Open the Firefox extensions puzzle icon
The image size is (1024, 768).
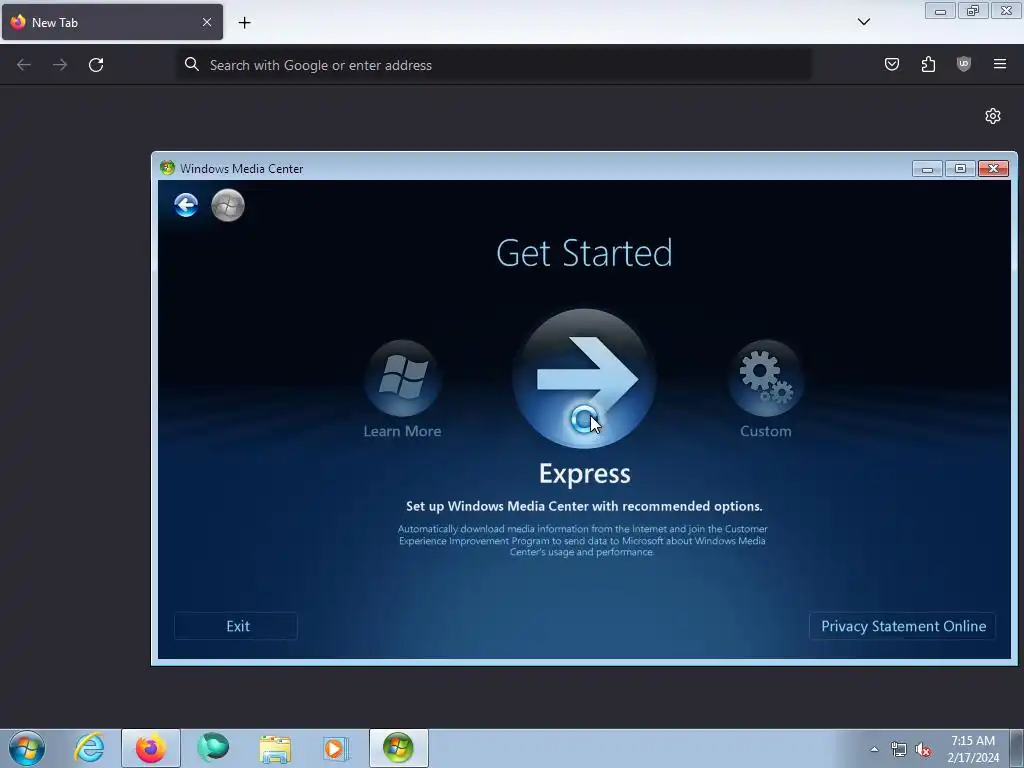click(x=928, y=64)
